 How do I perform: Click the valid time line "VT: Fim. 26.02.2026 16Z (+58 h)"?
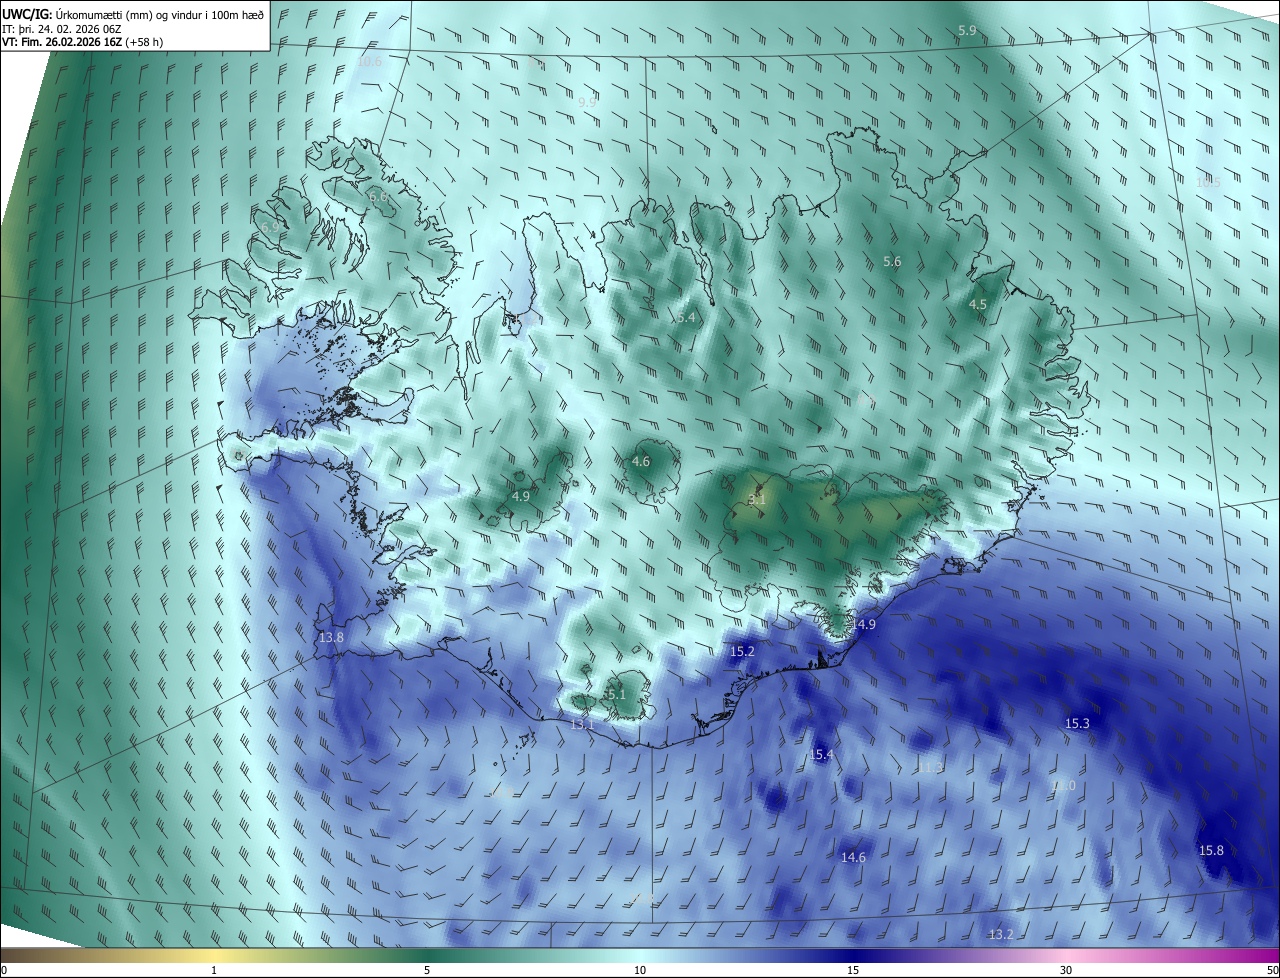pyautogui.click(x=82, y=42)
